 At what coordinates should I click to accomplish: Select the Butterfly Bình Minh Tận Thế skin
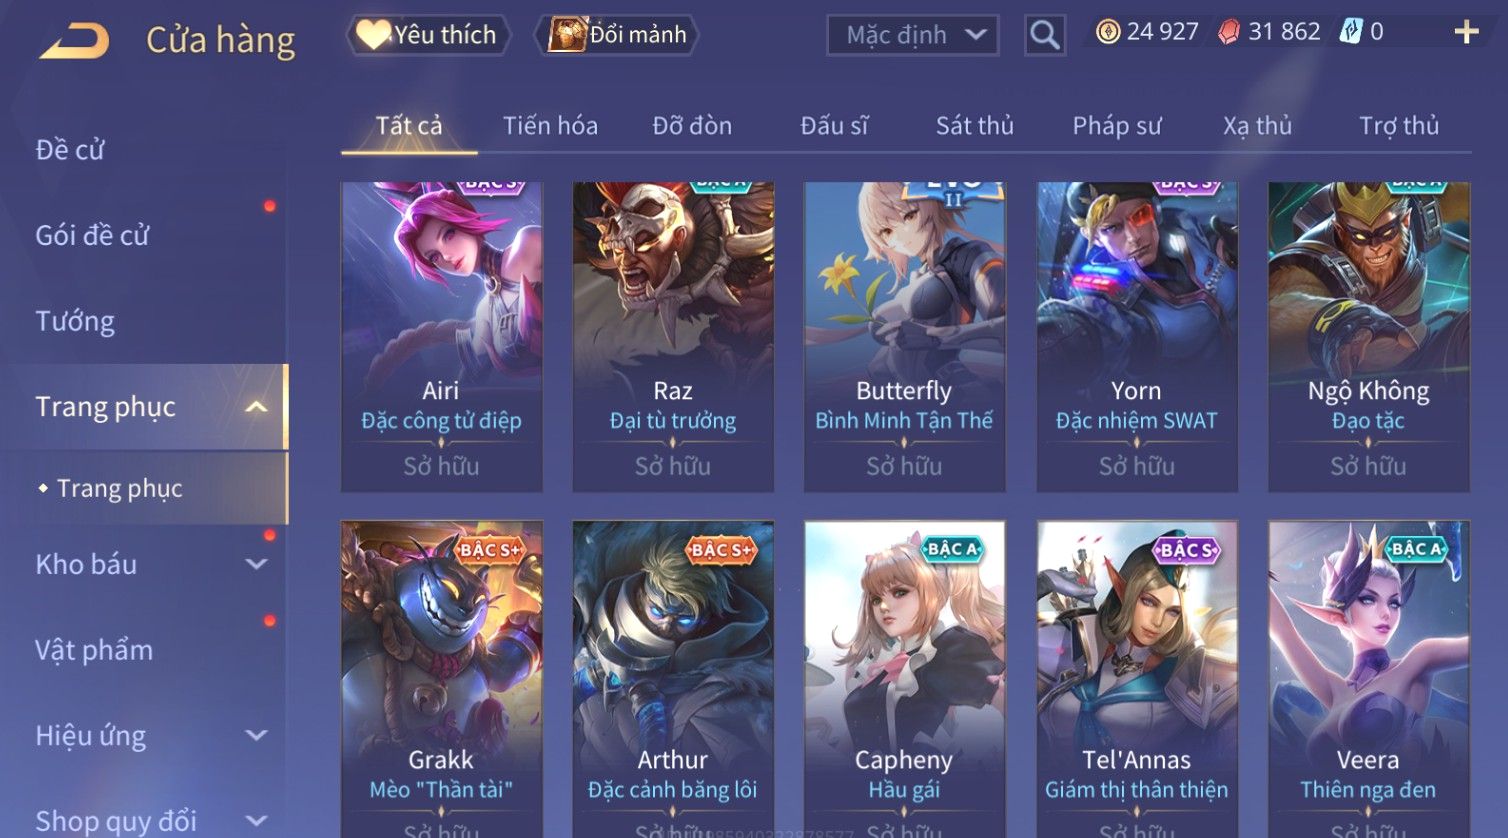coord(904,336)
